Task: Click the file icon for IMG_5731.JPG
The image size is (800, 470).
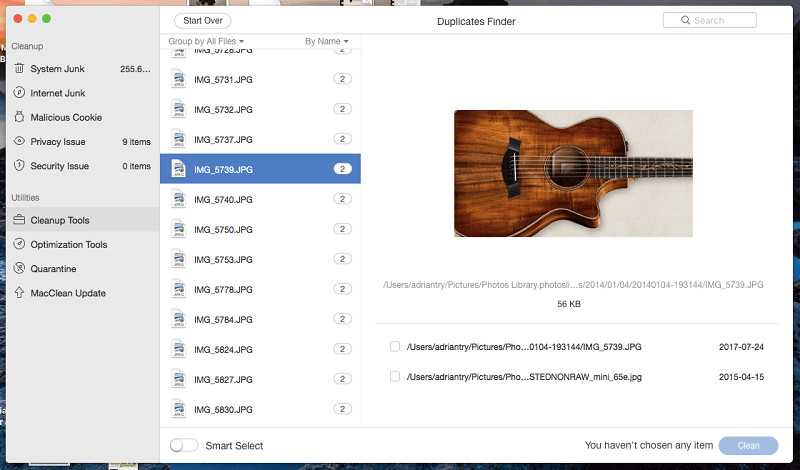Action: click(x=179, y=79)
